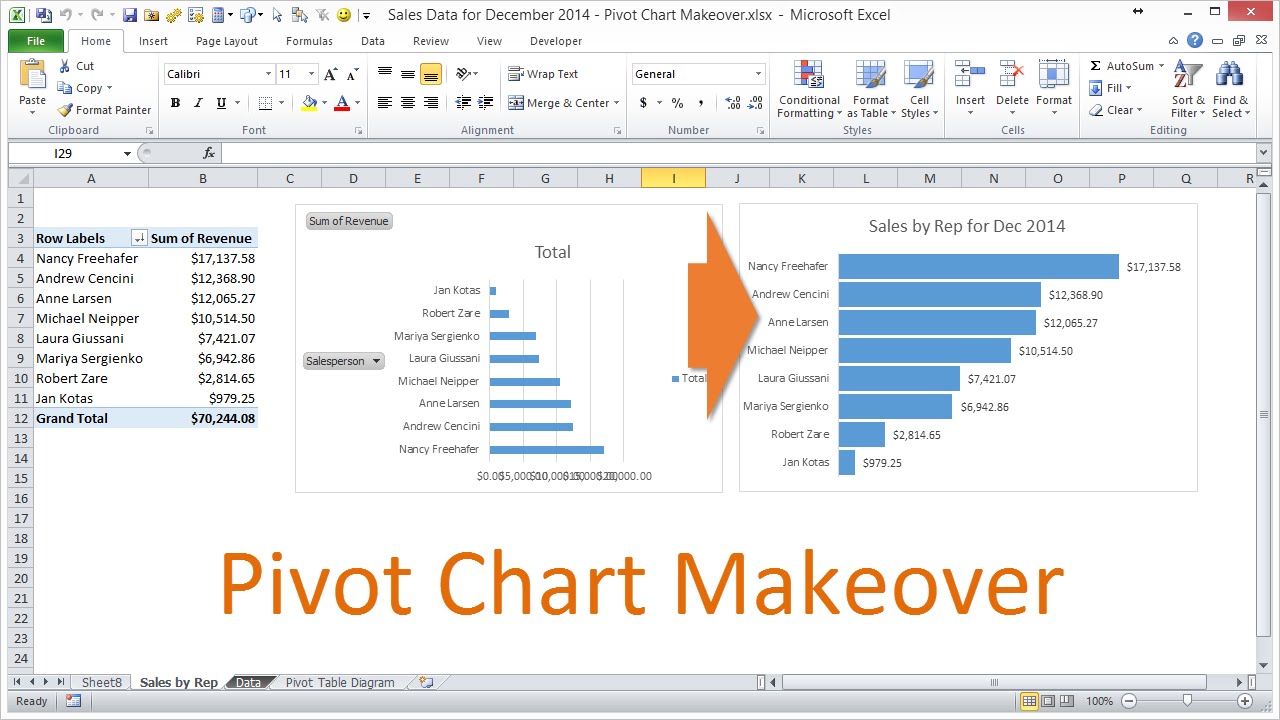Click the Name Box showing I29
Screen dimensions: 1280x720
(x=65, y=153)
